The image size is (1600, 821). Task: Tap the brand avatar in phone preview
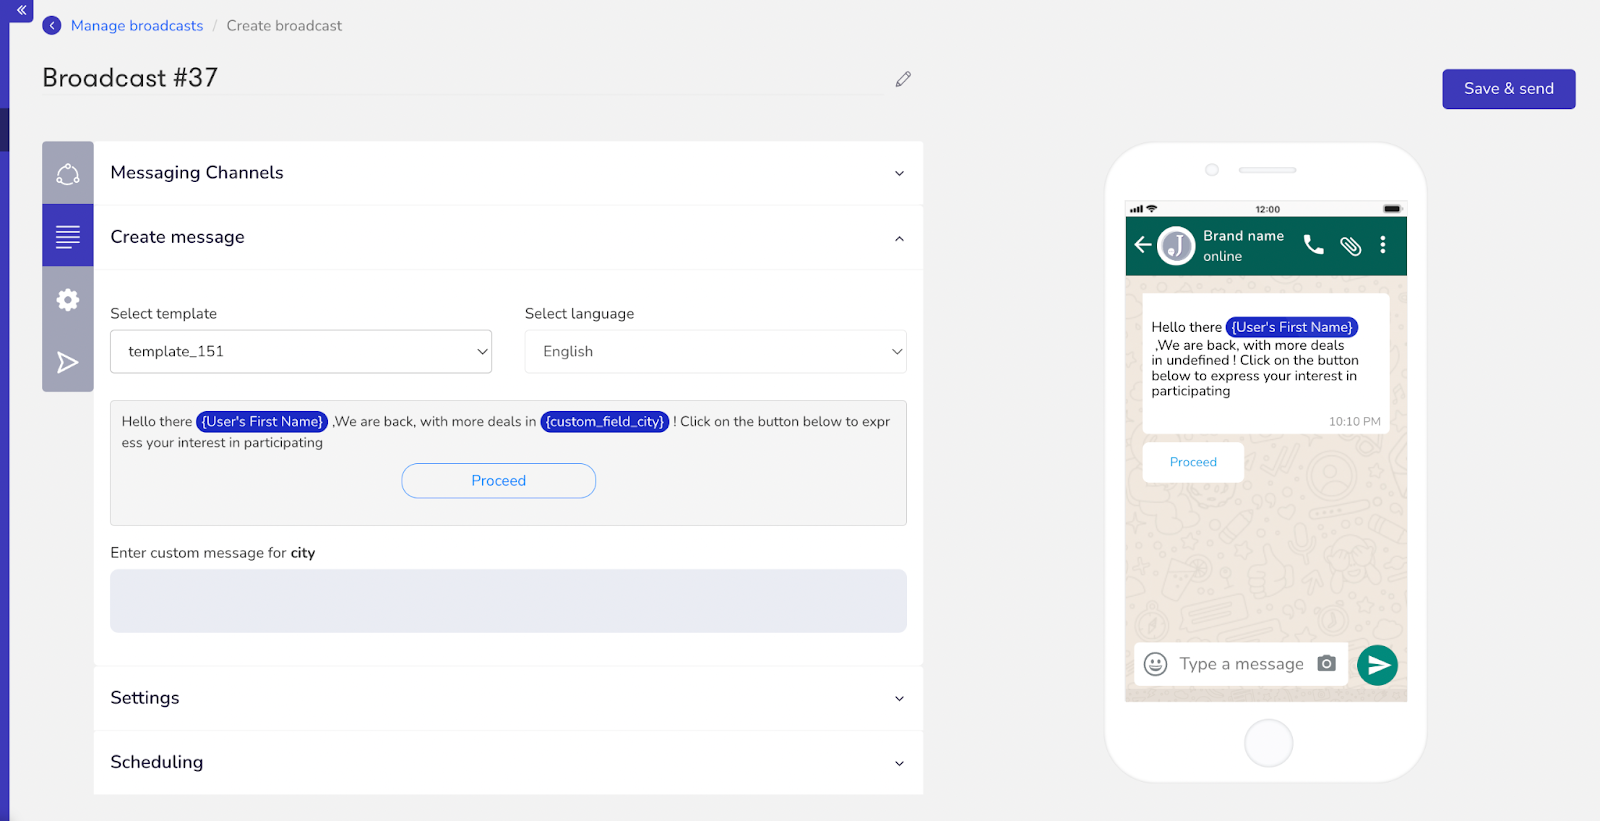[1176, 245]
